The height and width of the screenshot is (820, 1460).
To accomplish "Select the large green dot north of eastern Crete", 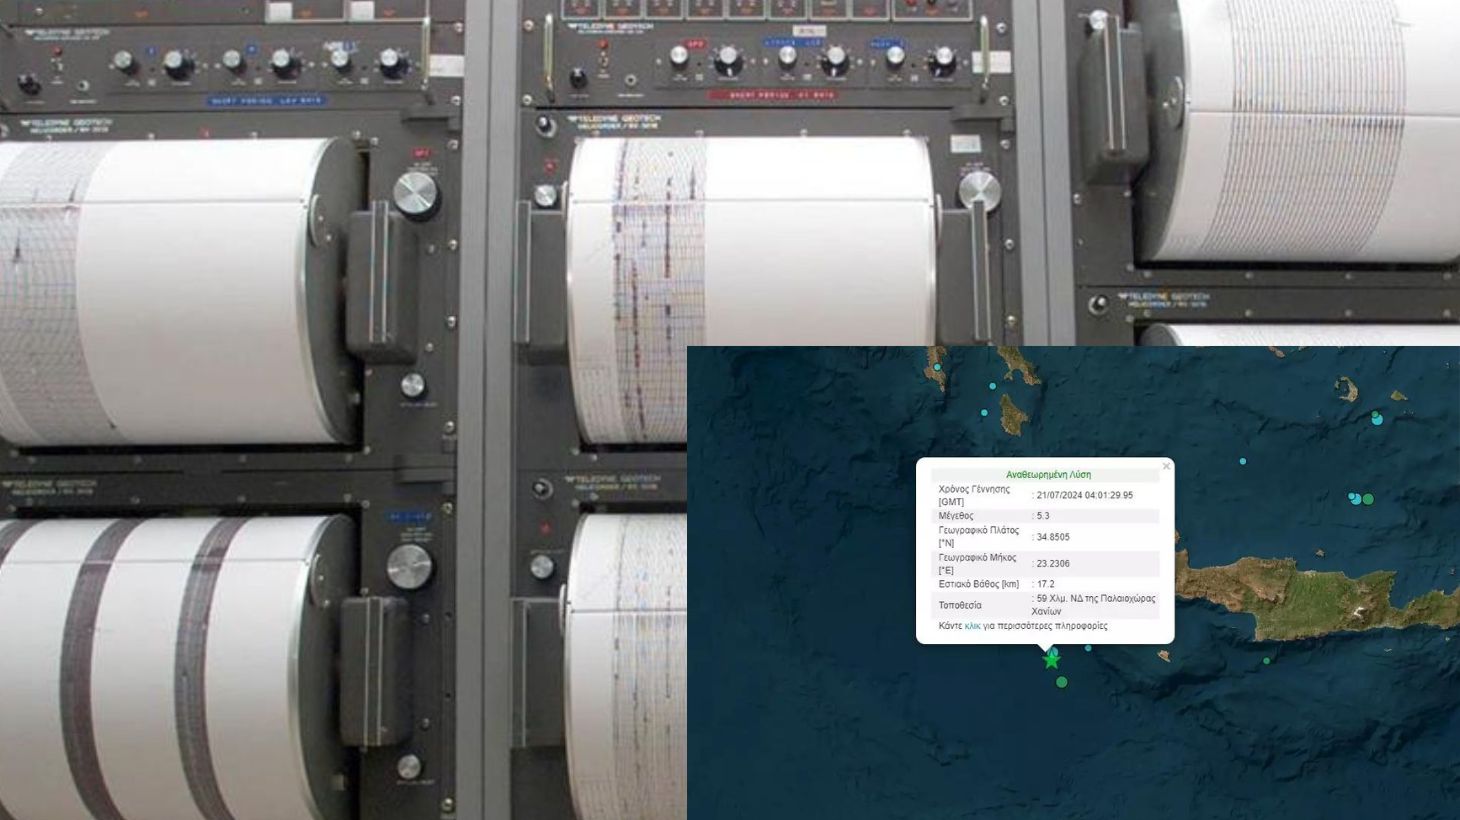I will pos(1368,499).
